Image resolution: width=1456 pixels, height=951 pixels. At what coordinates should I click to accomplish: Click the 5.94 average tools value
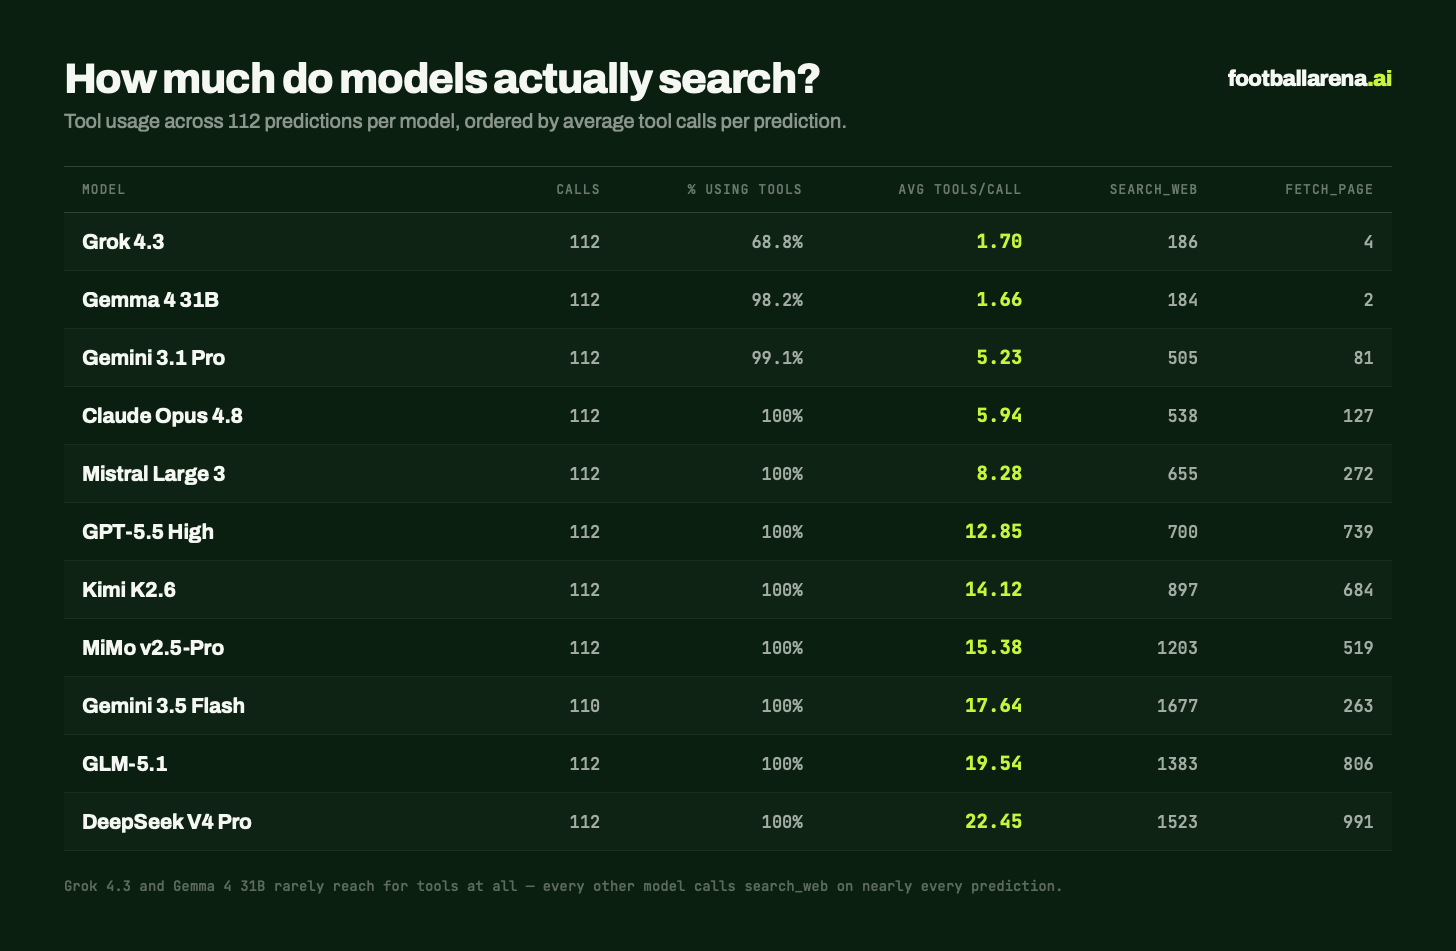click(x=999, y=416)
